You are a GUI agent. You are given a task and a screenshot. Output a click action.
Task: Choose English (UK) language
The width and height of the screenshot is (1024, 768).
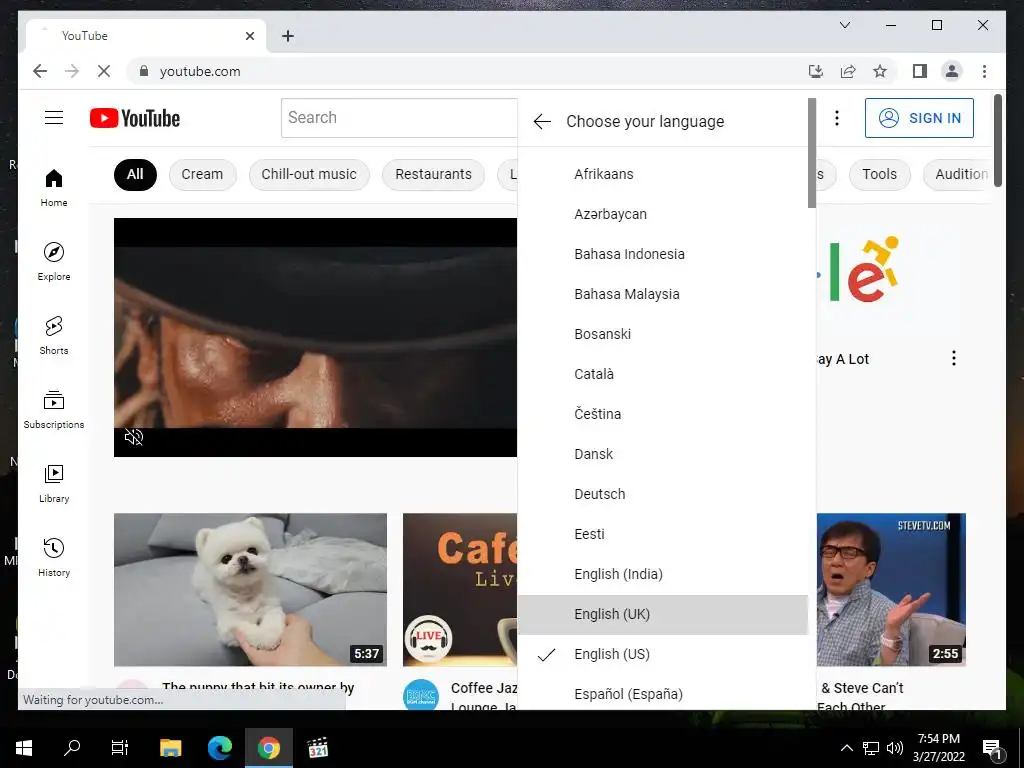click(x=663, y=614)
